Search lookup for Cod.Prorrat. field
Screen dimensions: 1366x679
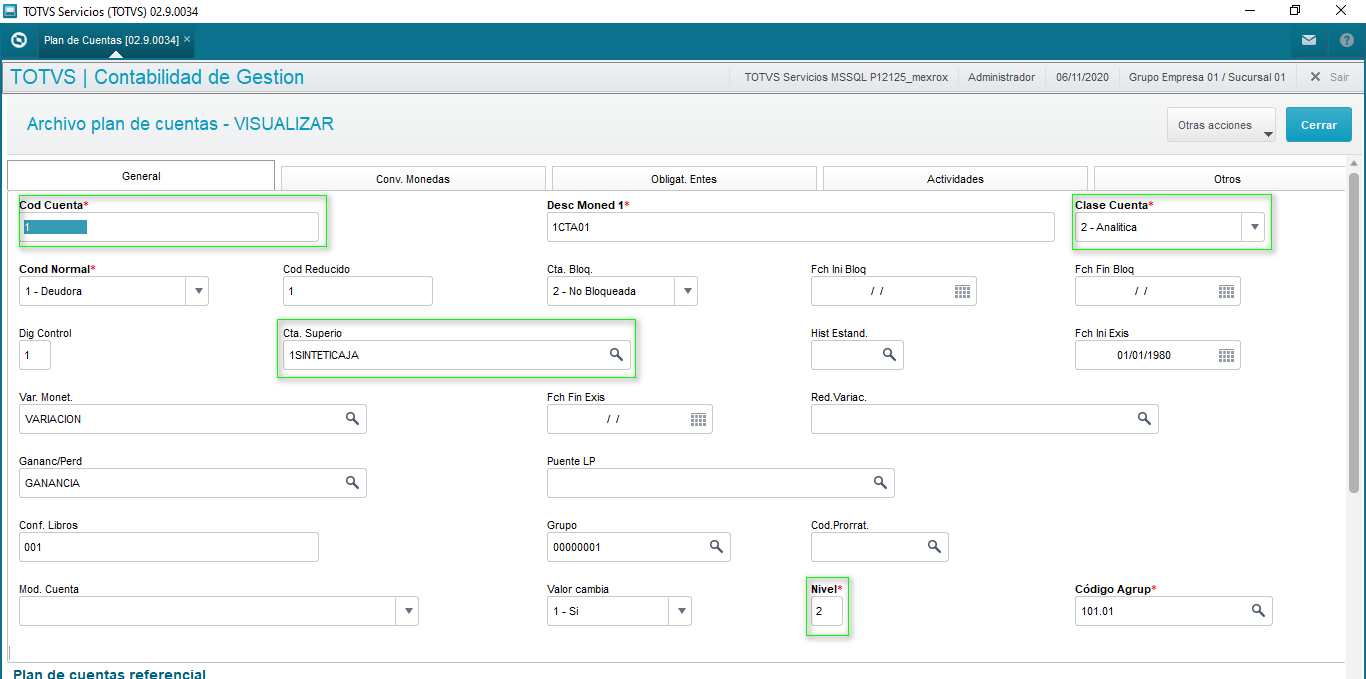[934, 547]
